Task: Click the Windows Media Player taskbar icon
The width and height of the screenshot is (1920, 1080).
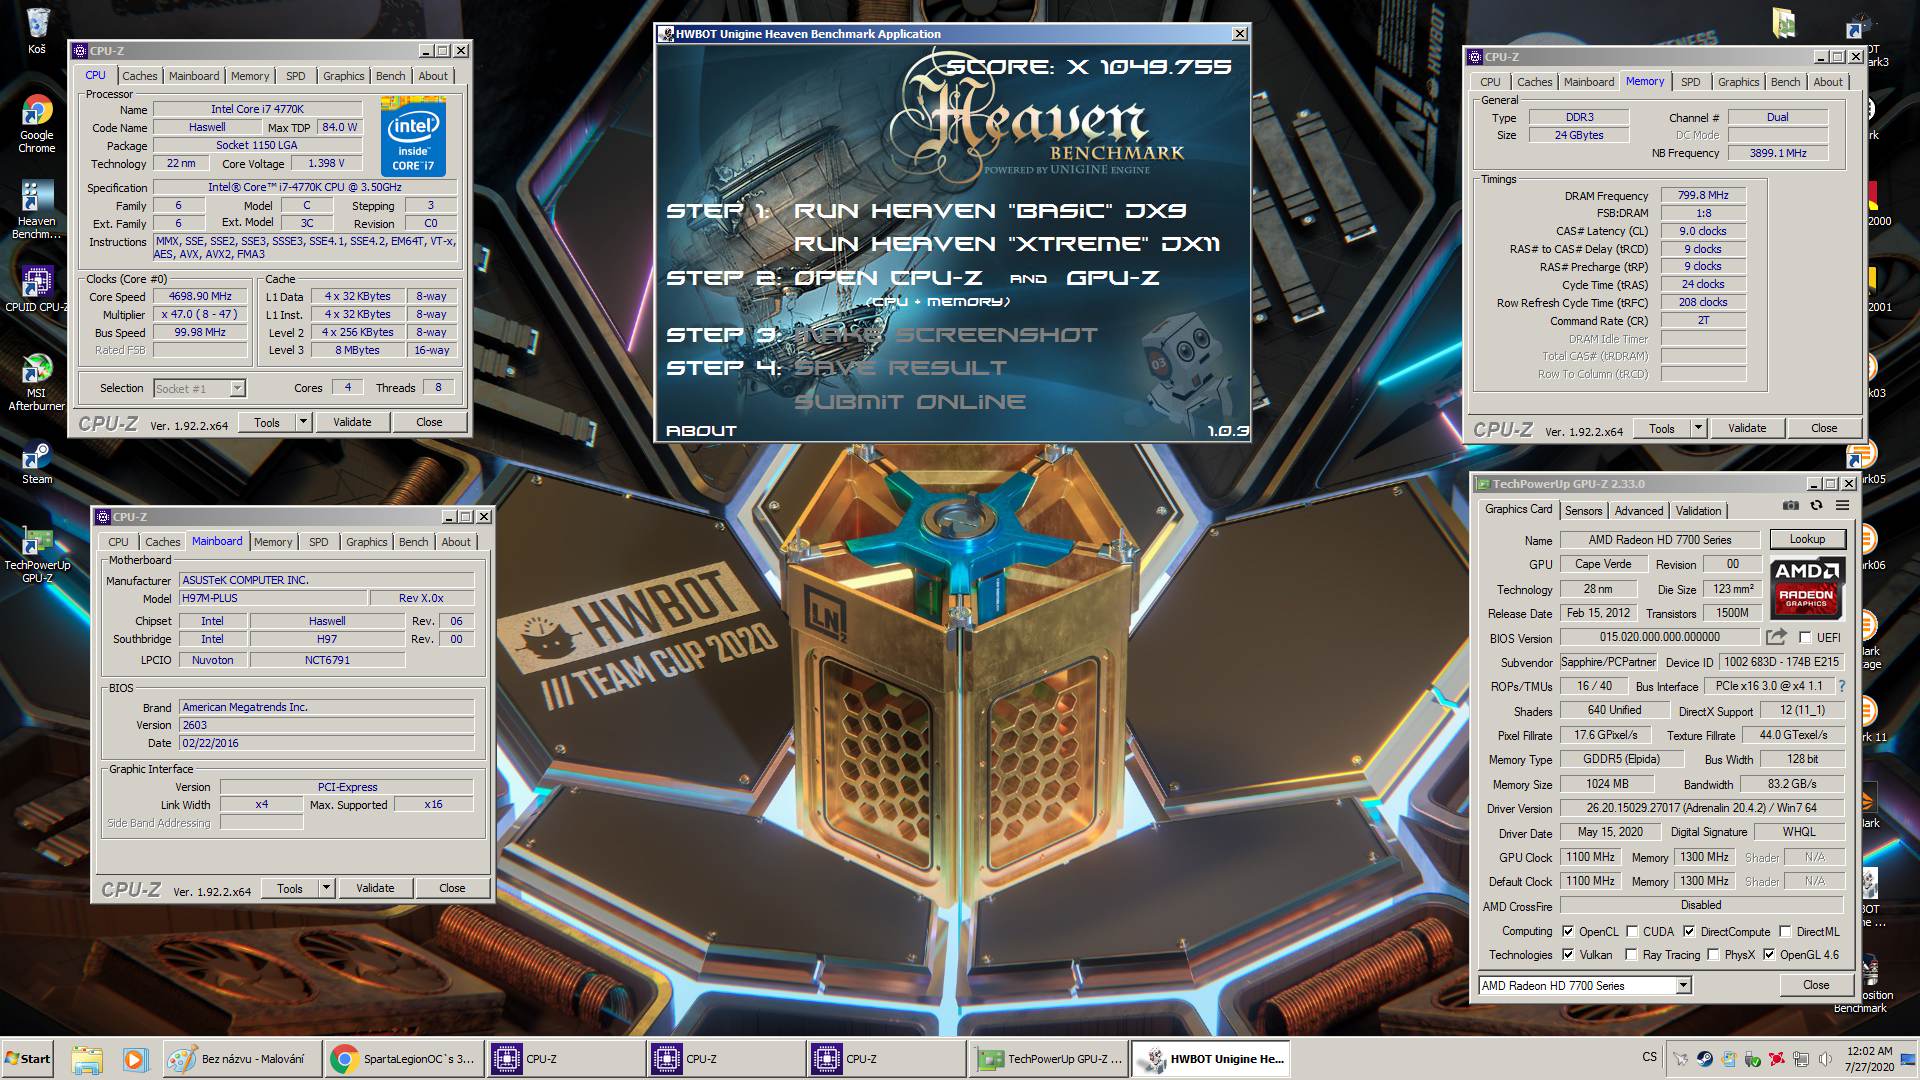Action: [x=135, y=1059]
